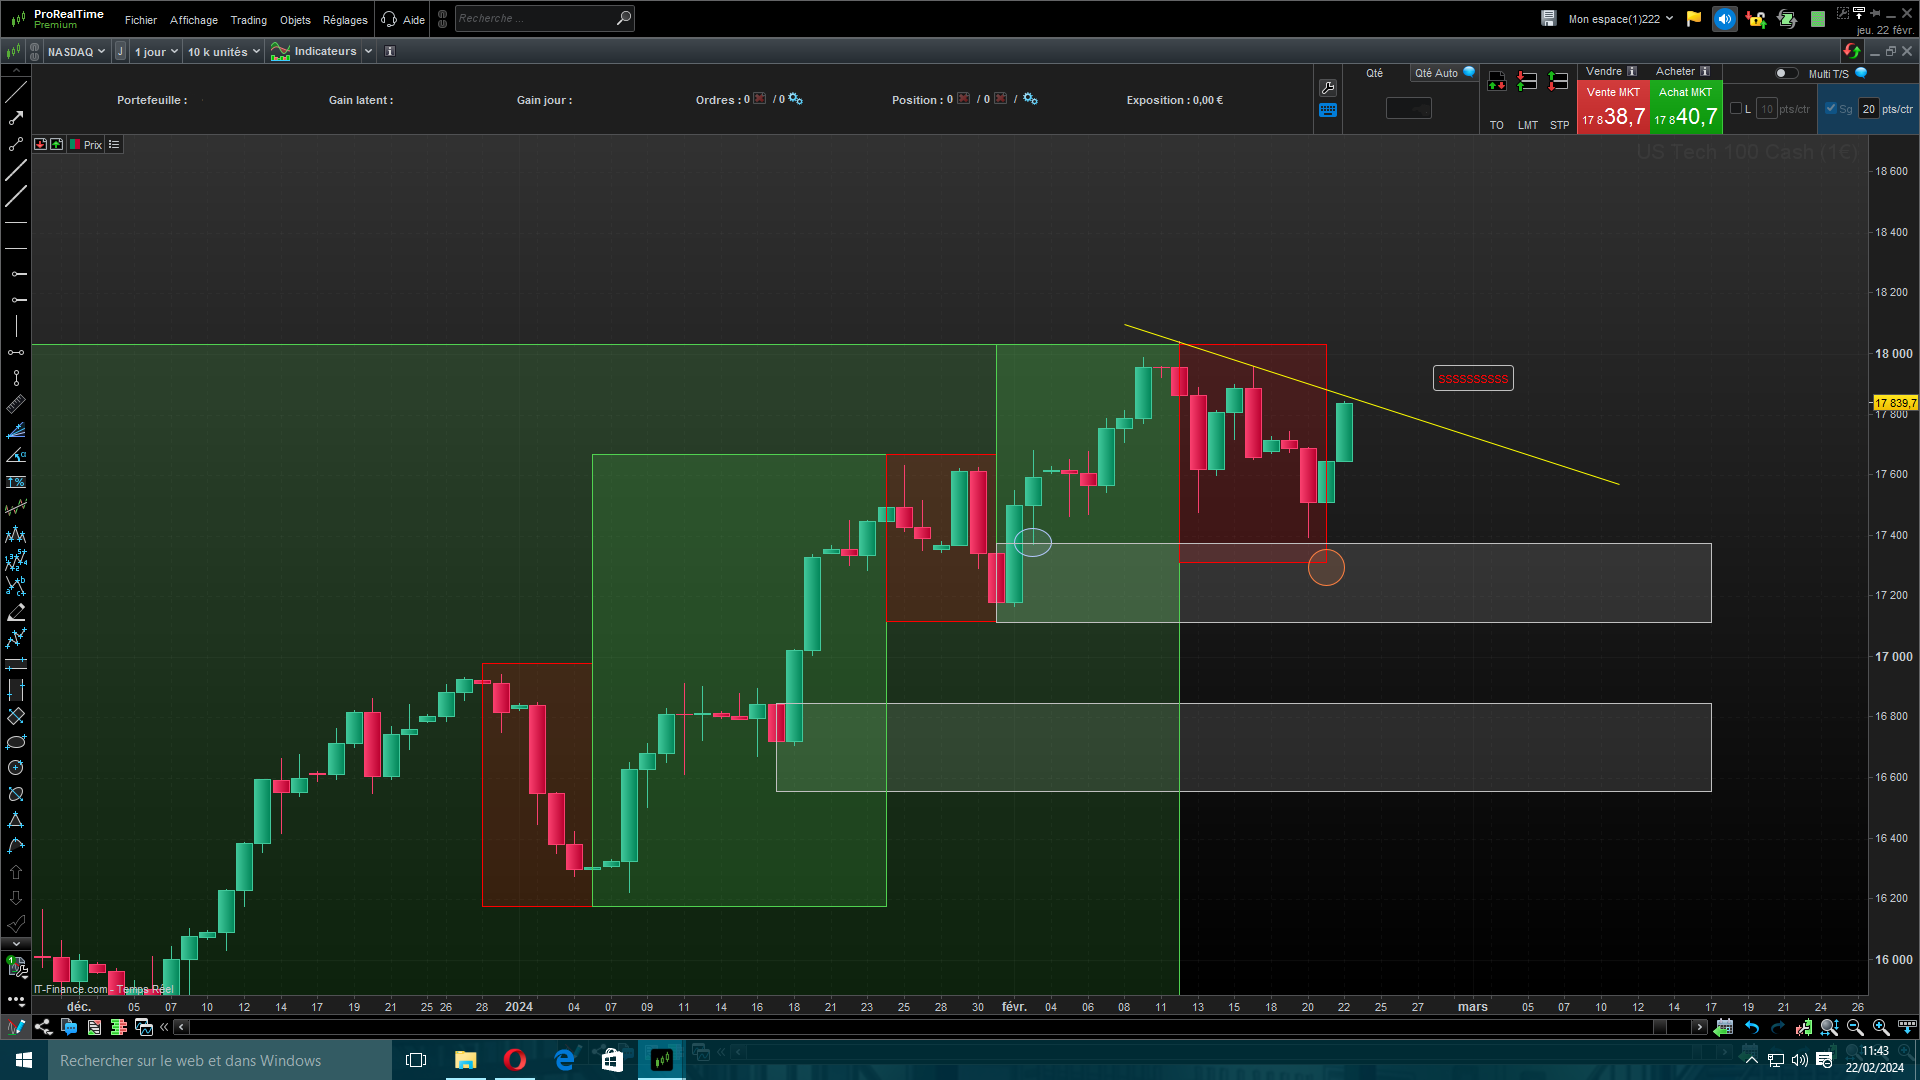Toggle the Multi T/S switch
1920x1080 pixels.
click(1785, 73)
